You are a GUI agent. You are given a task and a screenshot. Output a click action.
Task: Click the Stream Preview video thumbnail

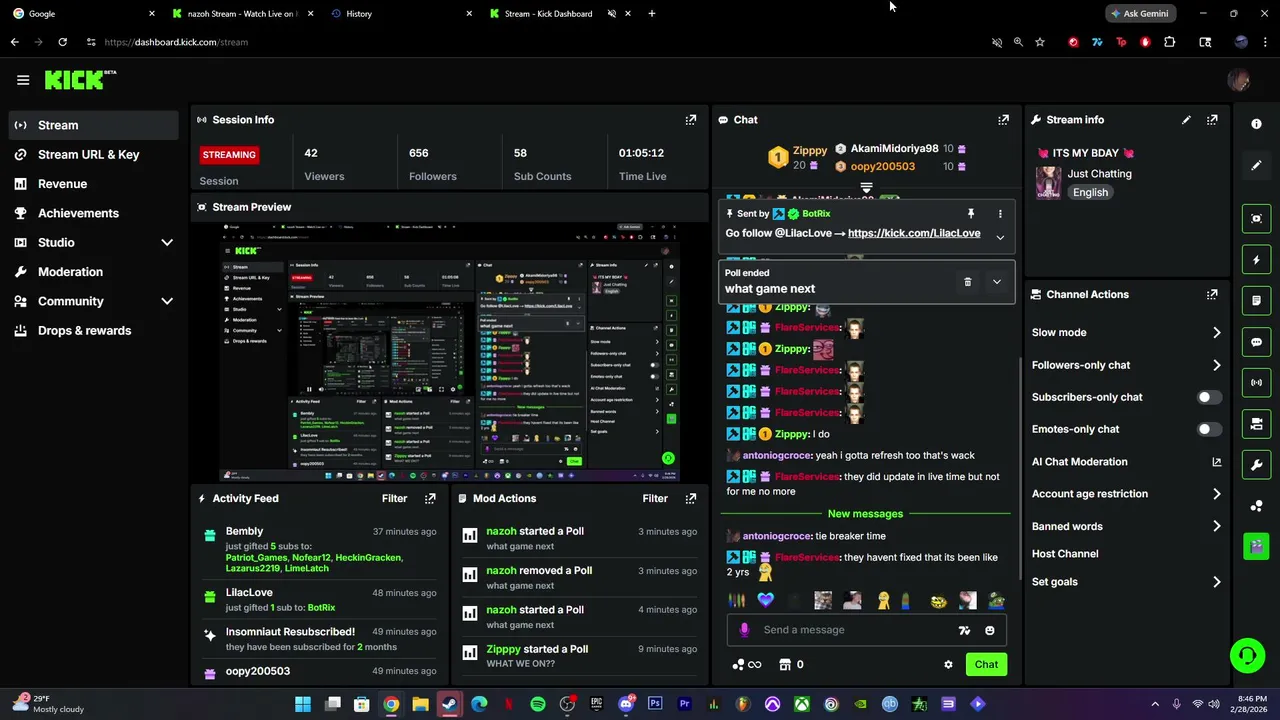(x=450, y=352)
